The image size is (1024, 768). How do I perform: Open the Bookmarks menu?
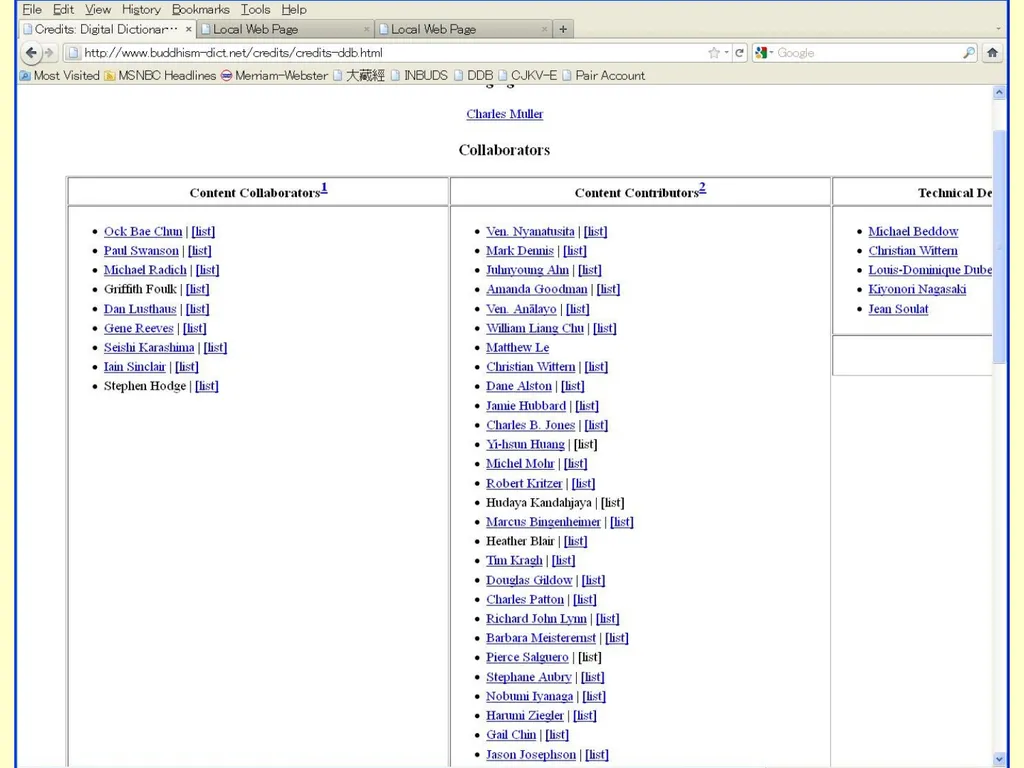[x=200, y=9]
